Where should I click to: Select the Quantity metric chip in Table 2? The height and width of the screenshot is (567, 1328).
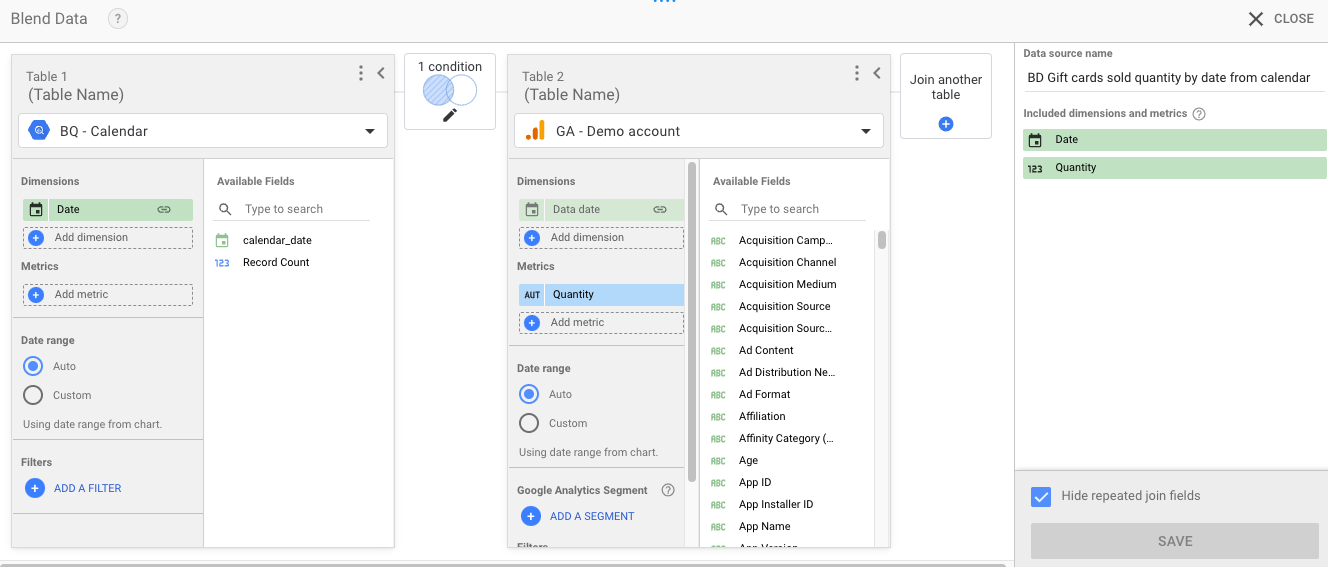(601, 295)
